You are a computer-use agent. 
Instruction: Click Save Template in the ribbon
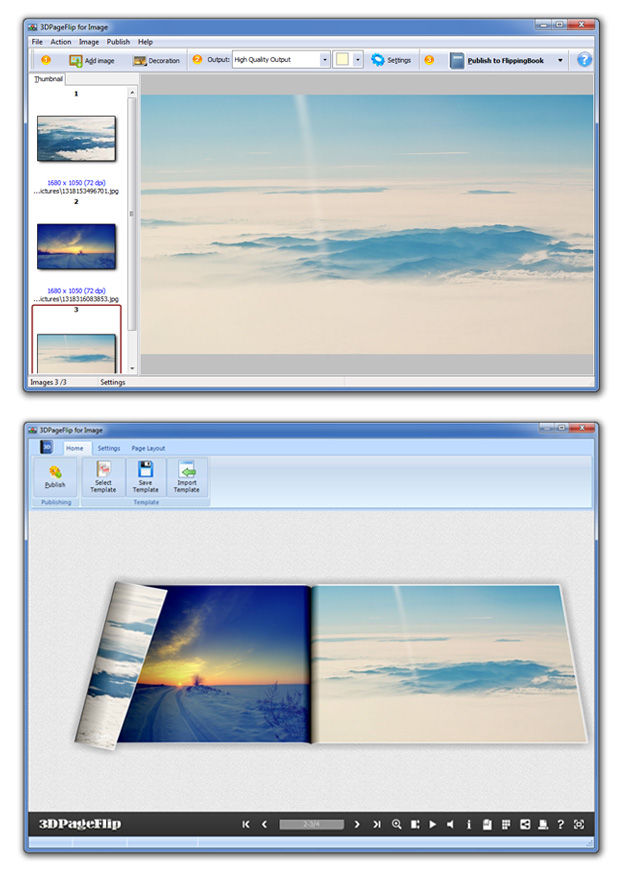(x=145, y=477)
